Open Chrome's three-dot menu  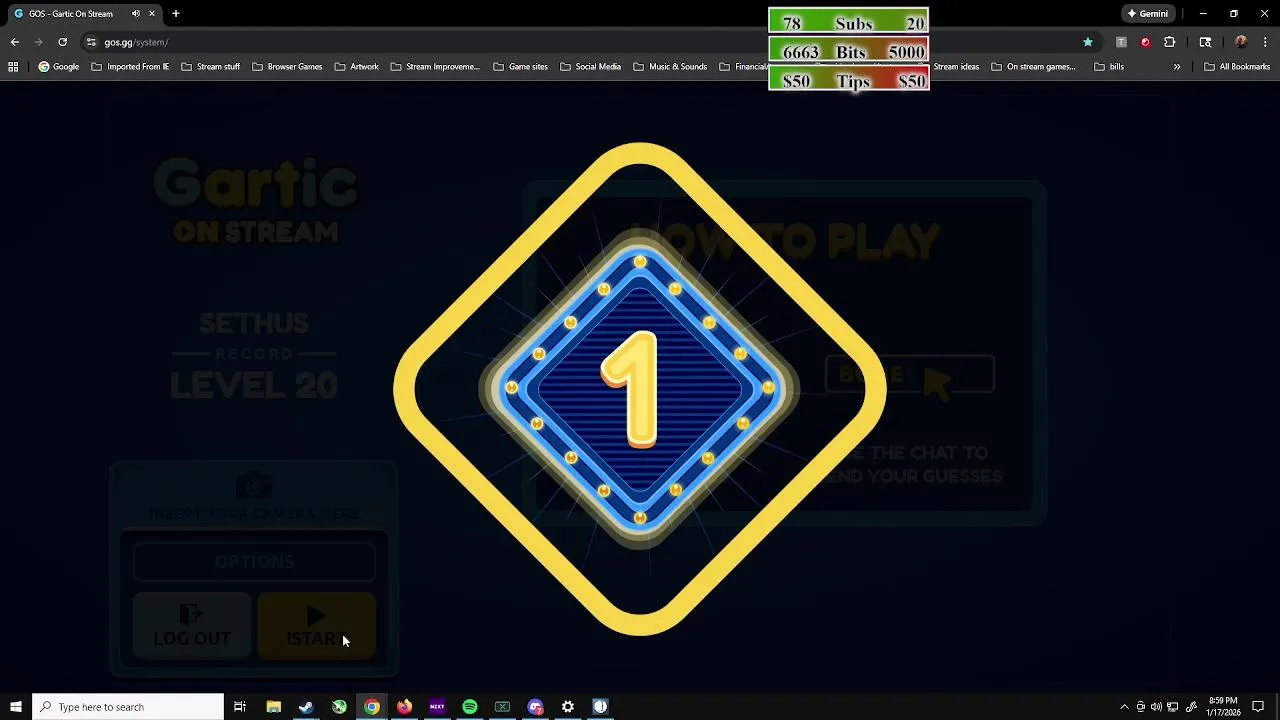(1265, 42)
